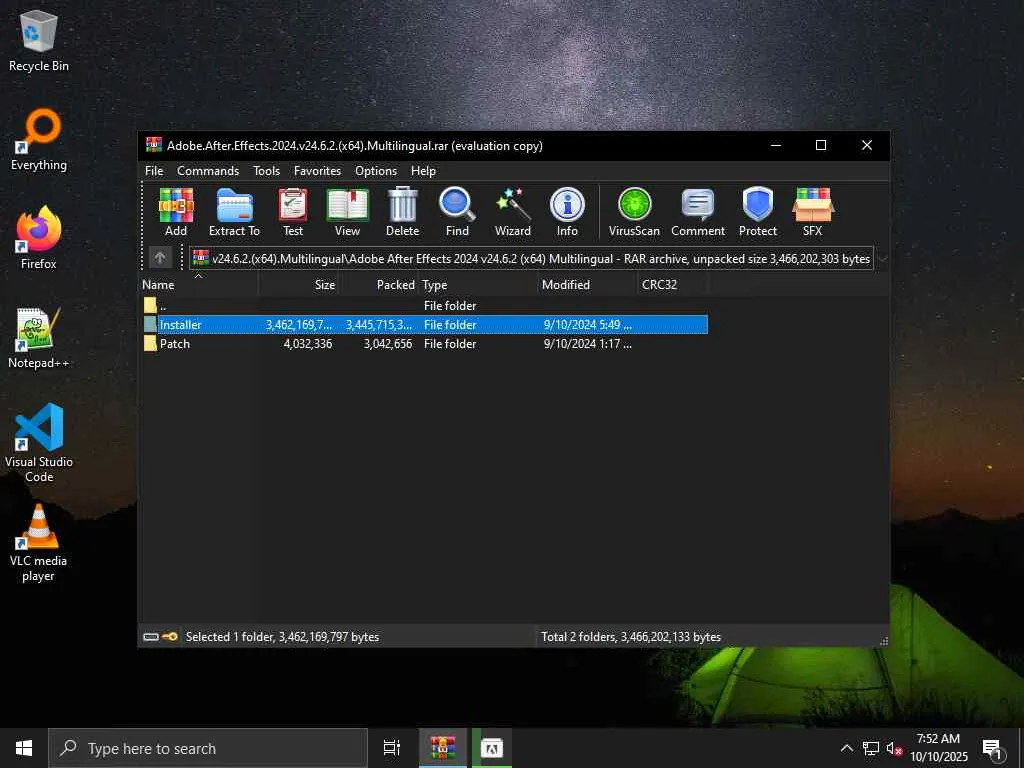The width and height of the screenshot is (1024, 768).
Task: Open the Commands menu
Action: pos(208,170)
